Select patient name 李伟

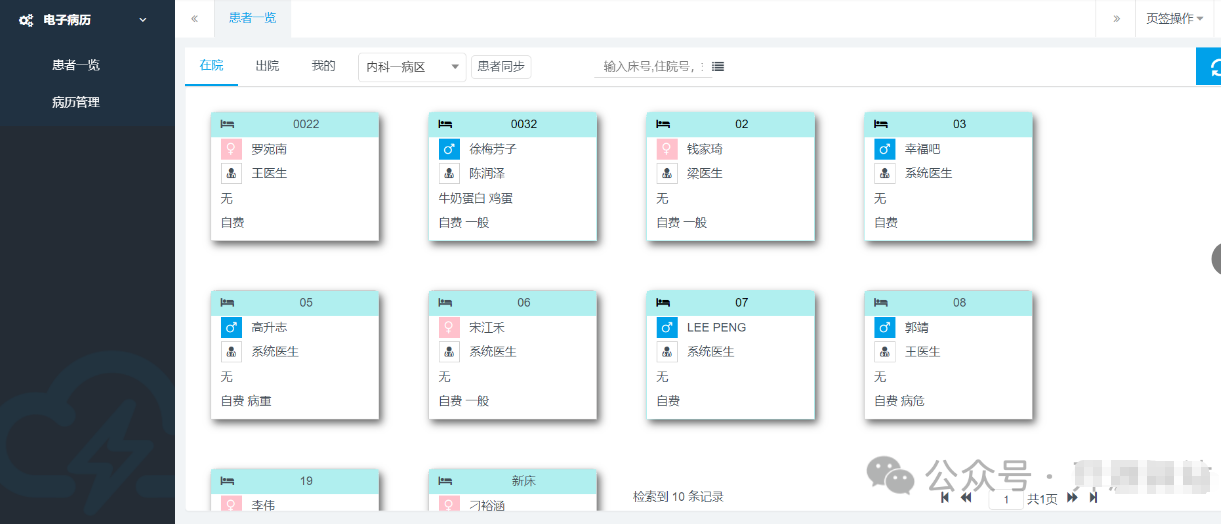coord(263,505)
